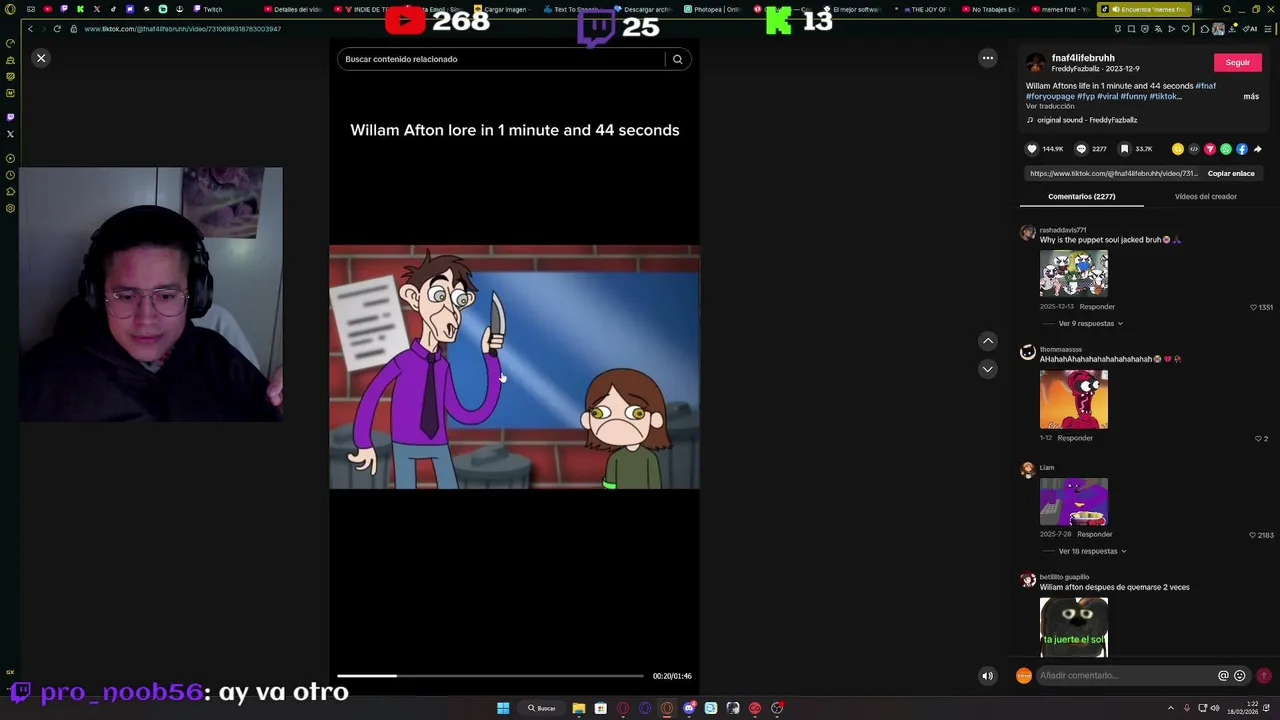The width and height of the screenshot is (1280, 720).
Task: Open Discord from the taskbar
Action: (x=689, y=708)
